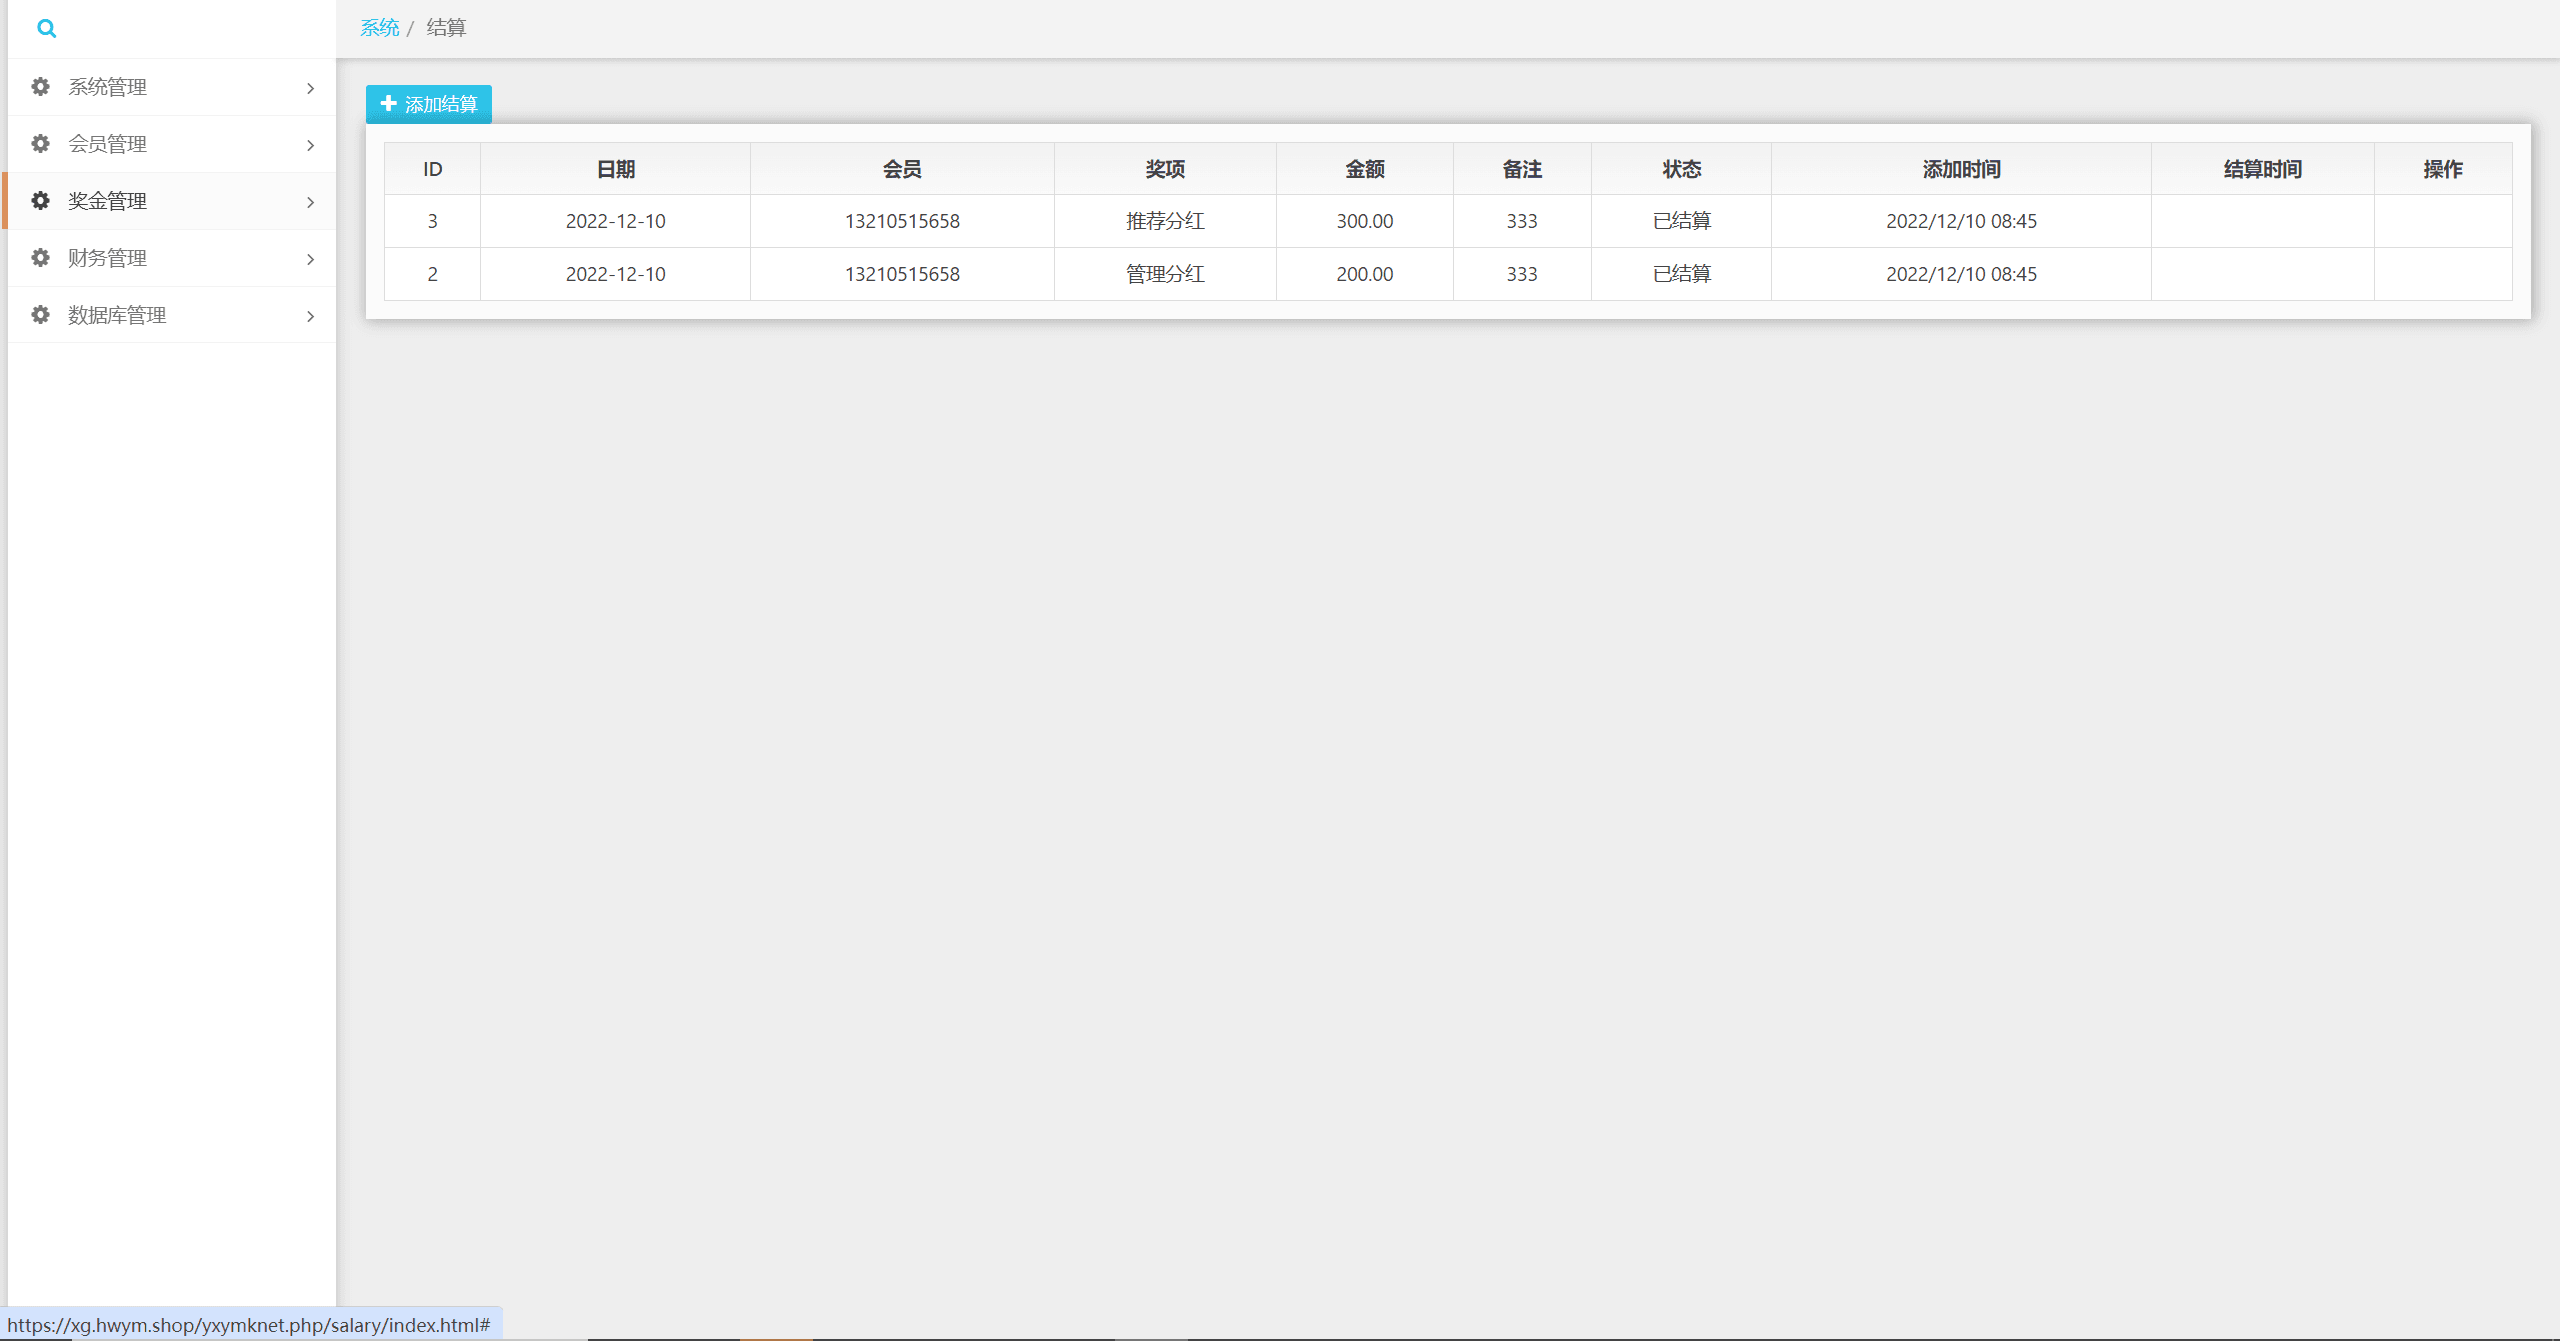The image size is (2560, 1341).
Task: Click 日期 column header
Action: point(615,169)
